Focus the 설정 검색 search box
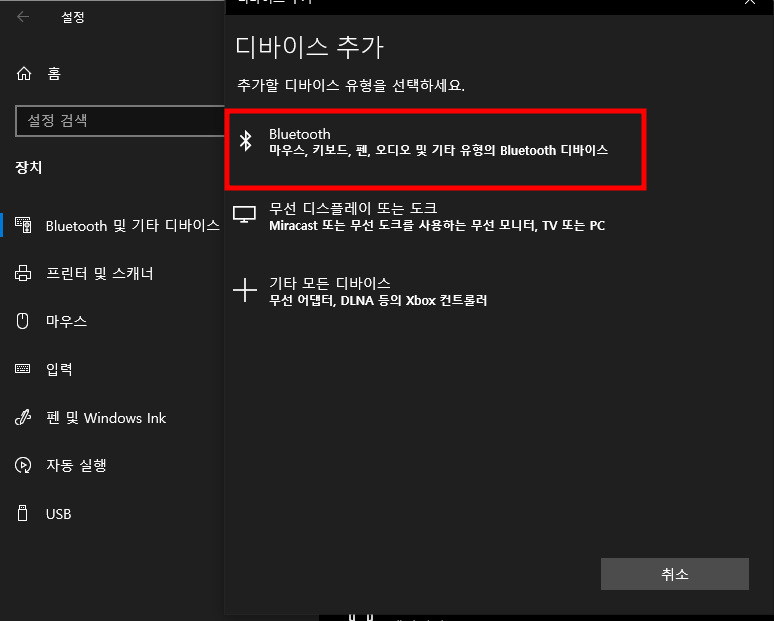The width and height of the screenshot is (774, 621). [x=120, y=120]
